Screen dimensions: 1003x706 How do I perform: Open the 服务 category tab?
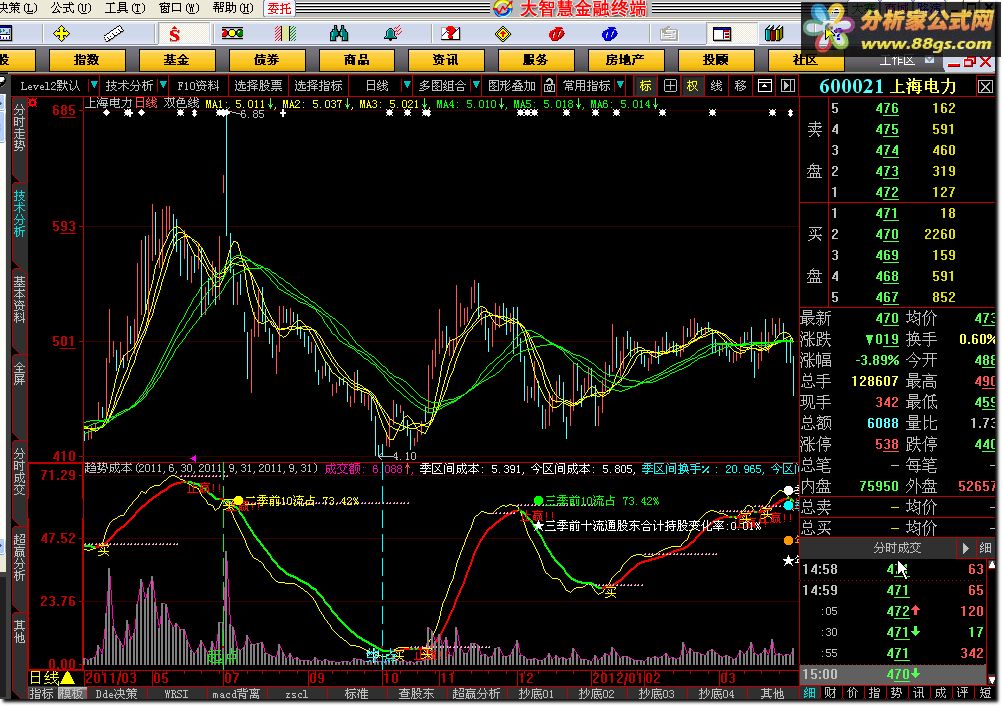tap(535, 60)
